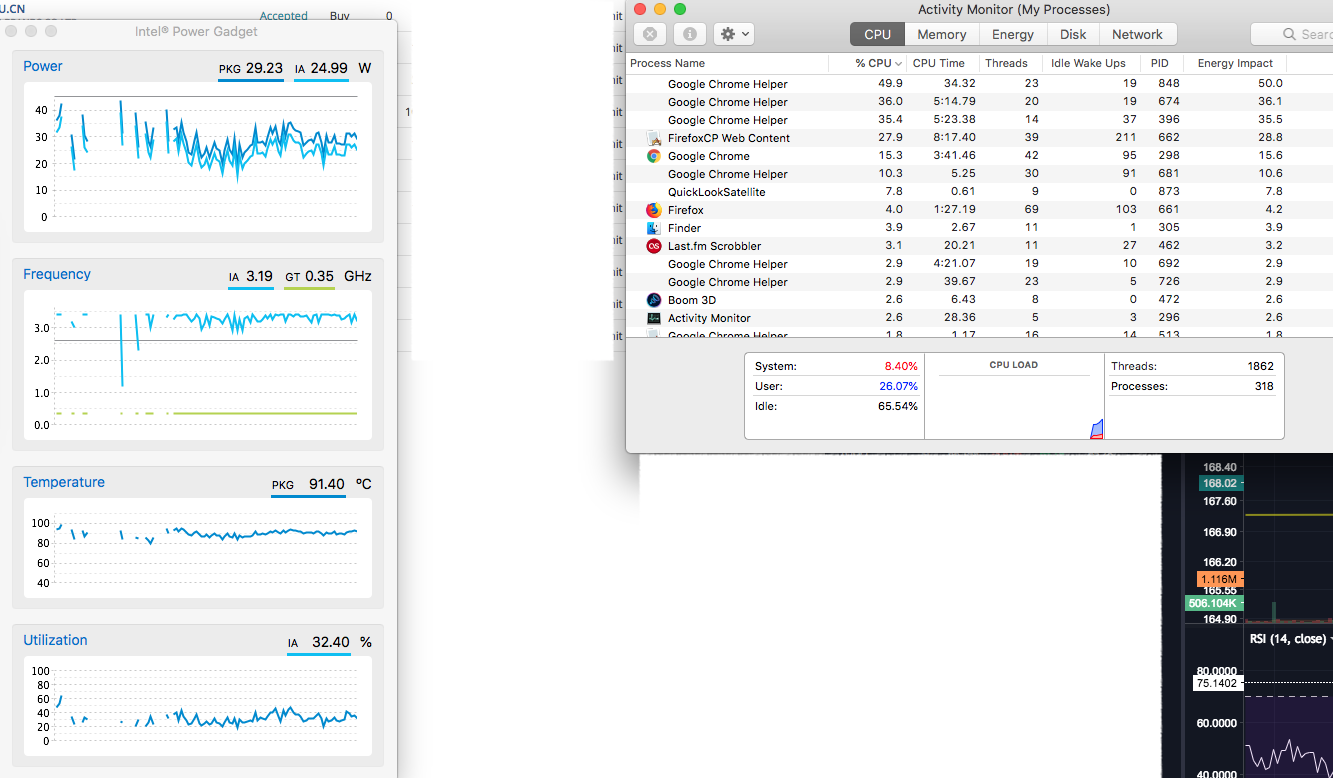
Task: Click the System 8.40% value
Action: click(x=900, y=366)
